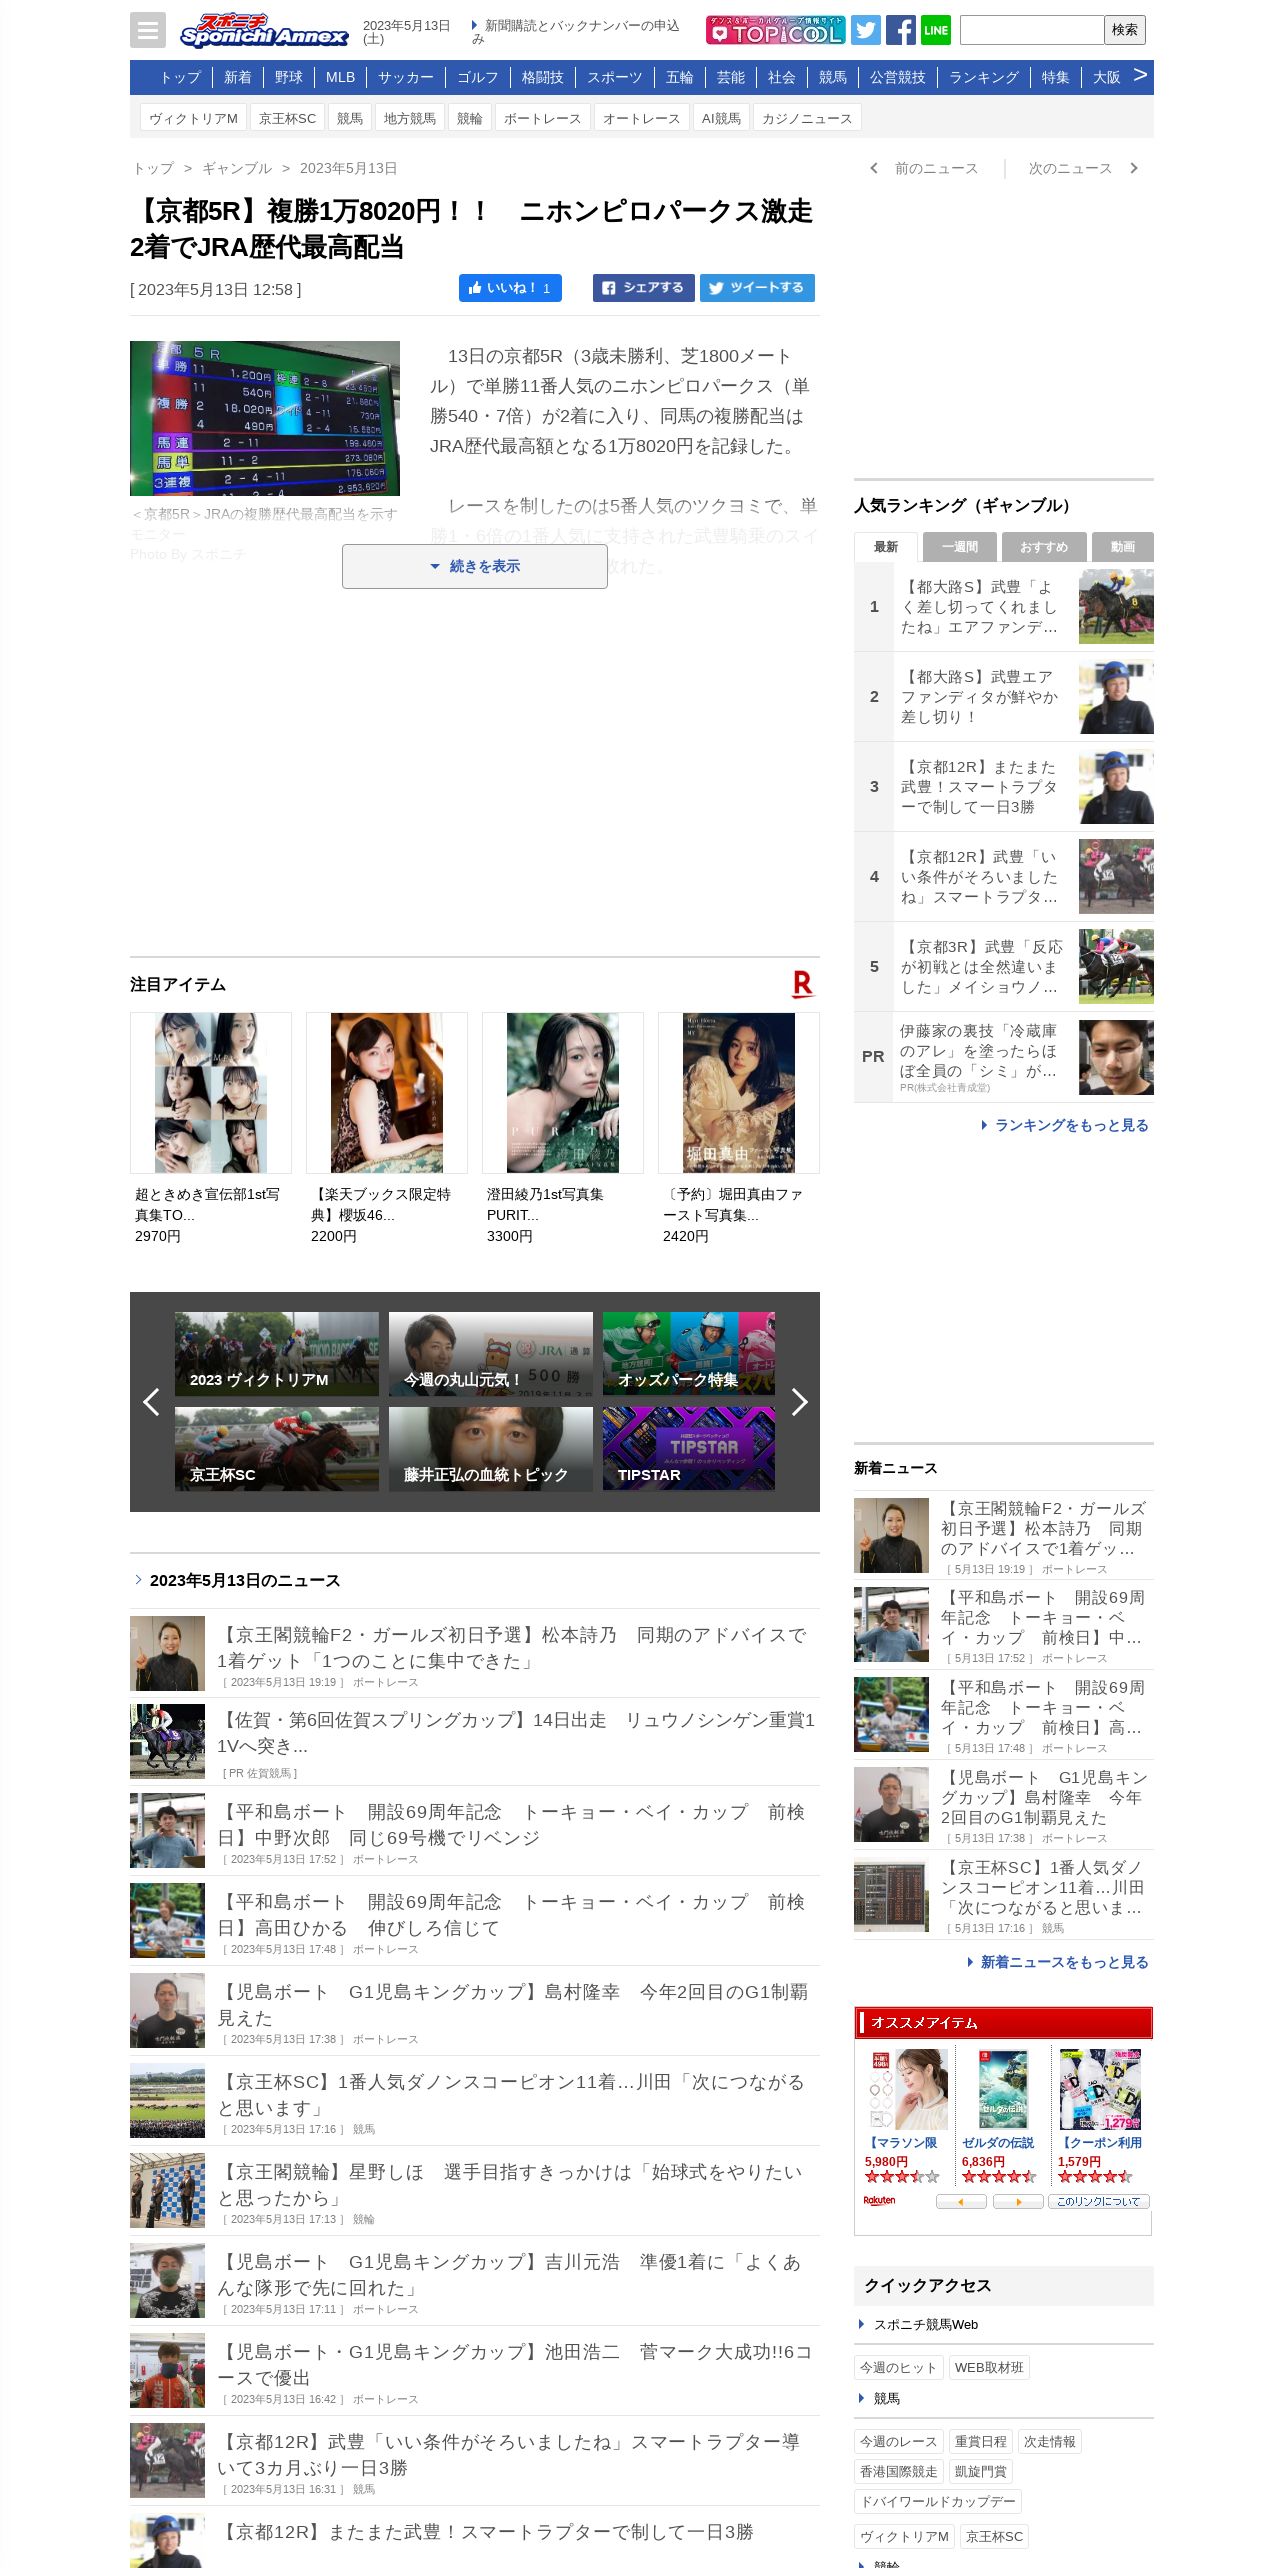Open the hamburger menu icon
Image resolution: width=1284 pixels, height=2568 pixels.
pyautogui.click(x=148, y=30)
